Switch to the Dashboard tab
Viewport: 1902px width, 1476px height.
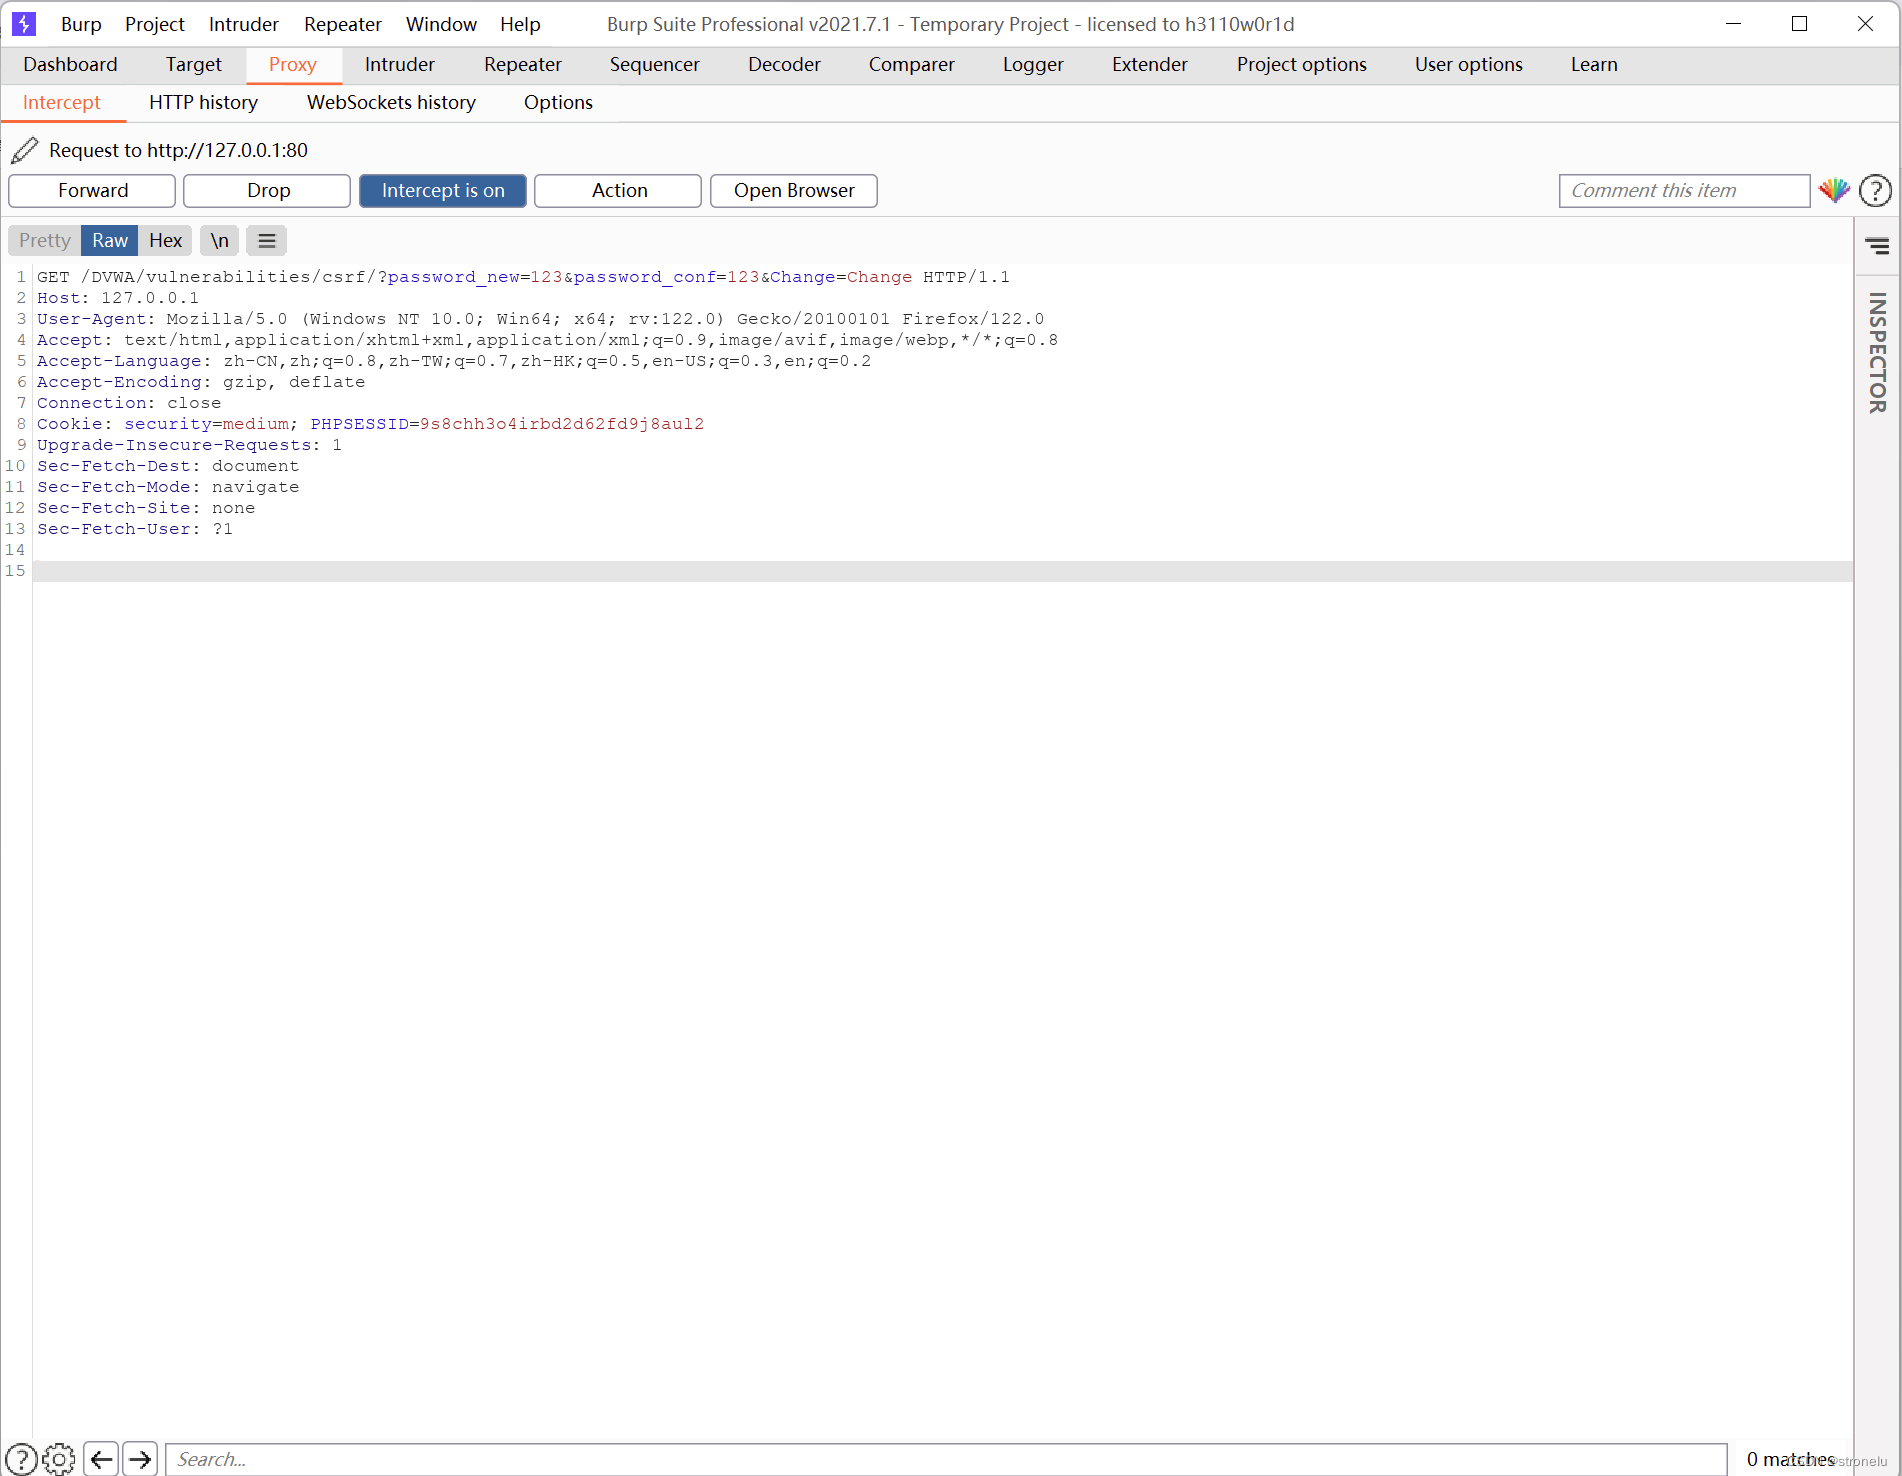[x=70, y=64]
